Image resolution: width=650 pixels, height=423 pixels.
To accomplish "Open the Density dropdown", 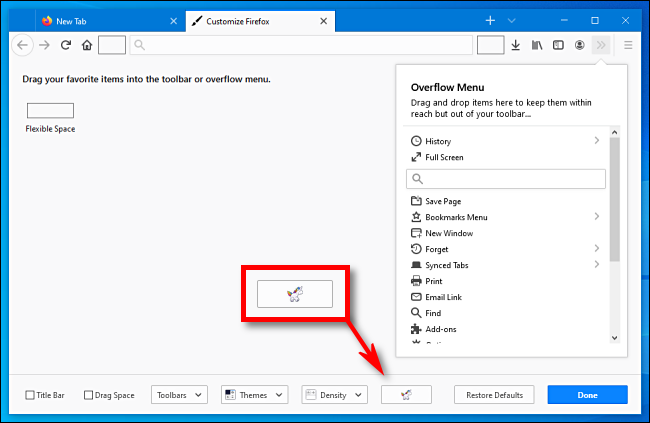I will pyautogui.click(x=335, y=395).
